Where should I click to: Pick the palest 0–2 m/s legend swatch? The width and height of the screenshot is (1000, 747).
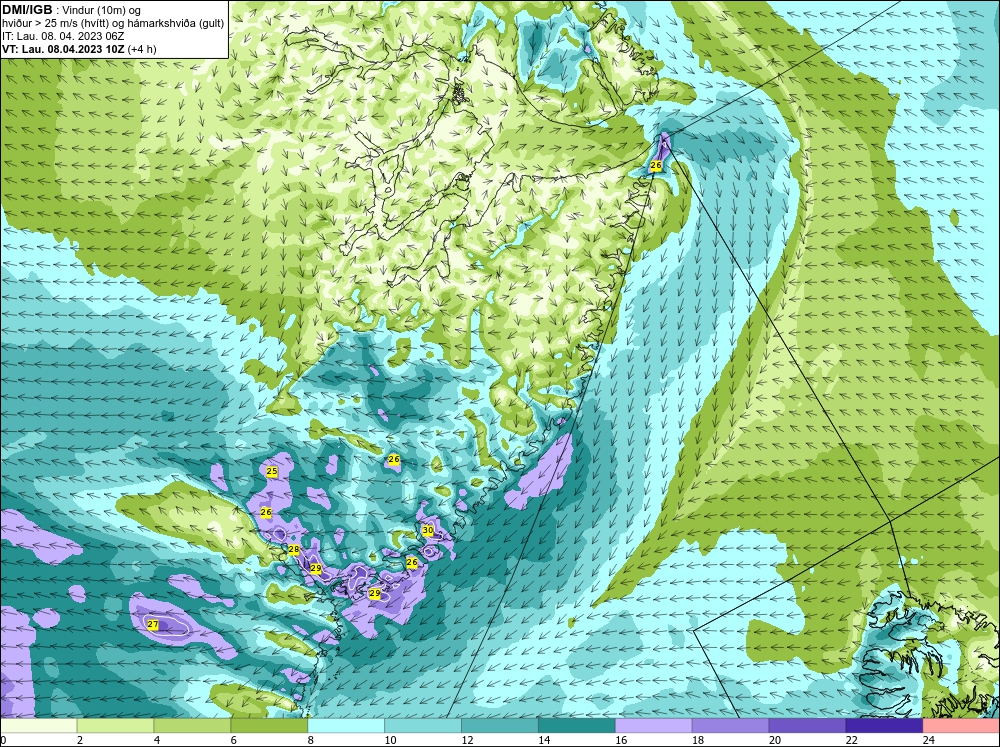point(38,725)
